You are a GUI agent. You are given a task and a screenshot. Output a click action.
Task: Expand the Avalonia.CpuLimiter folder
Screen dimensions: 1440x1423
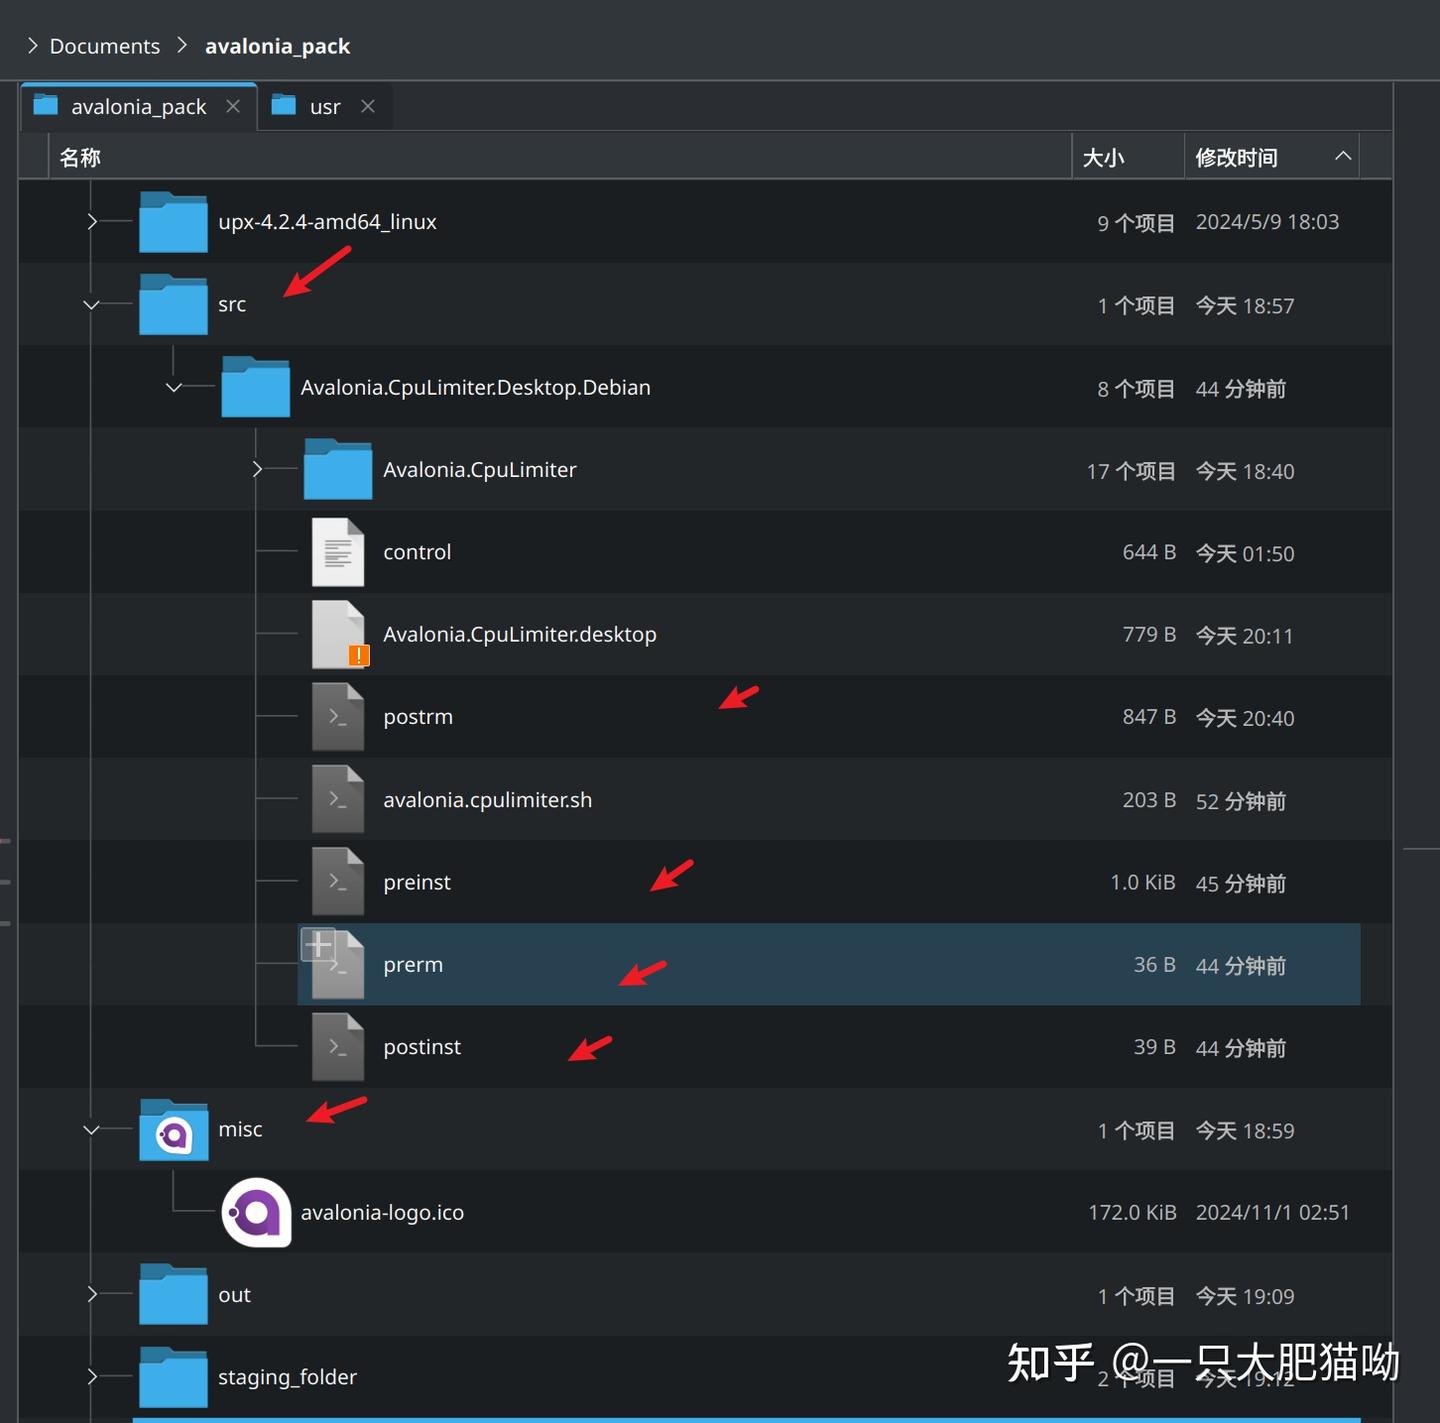[257, 469]
